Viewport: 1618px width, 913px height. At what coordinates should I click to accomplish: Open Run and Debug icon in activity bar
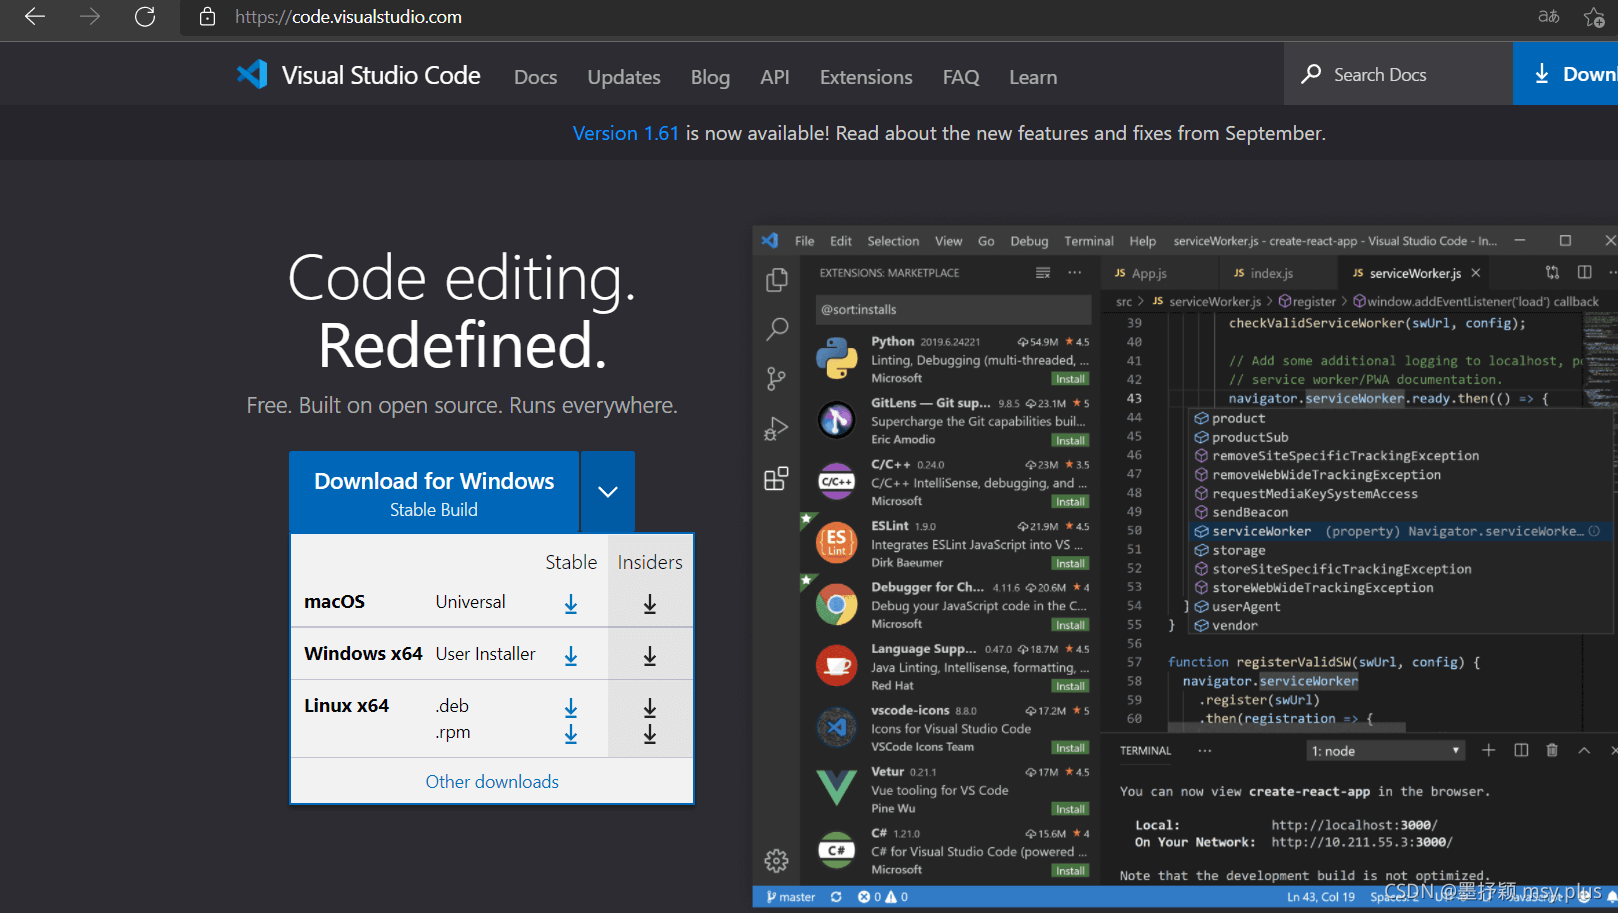click(777, 429)
